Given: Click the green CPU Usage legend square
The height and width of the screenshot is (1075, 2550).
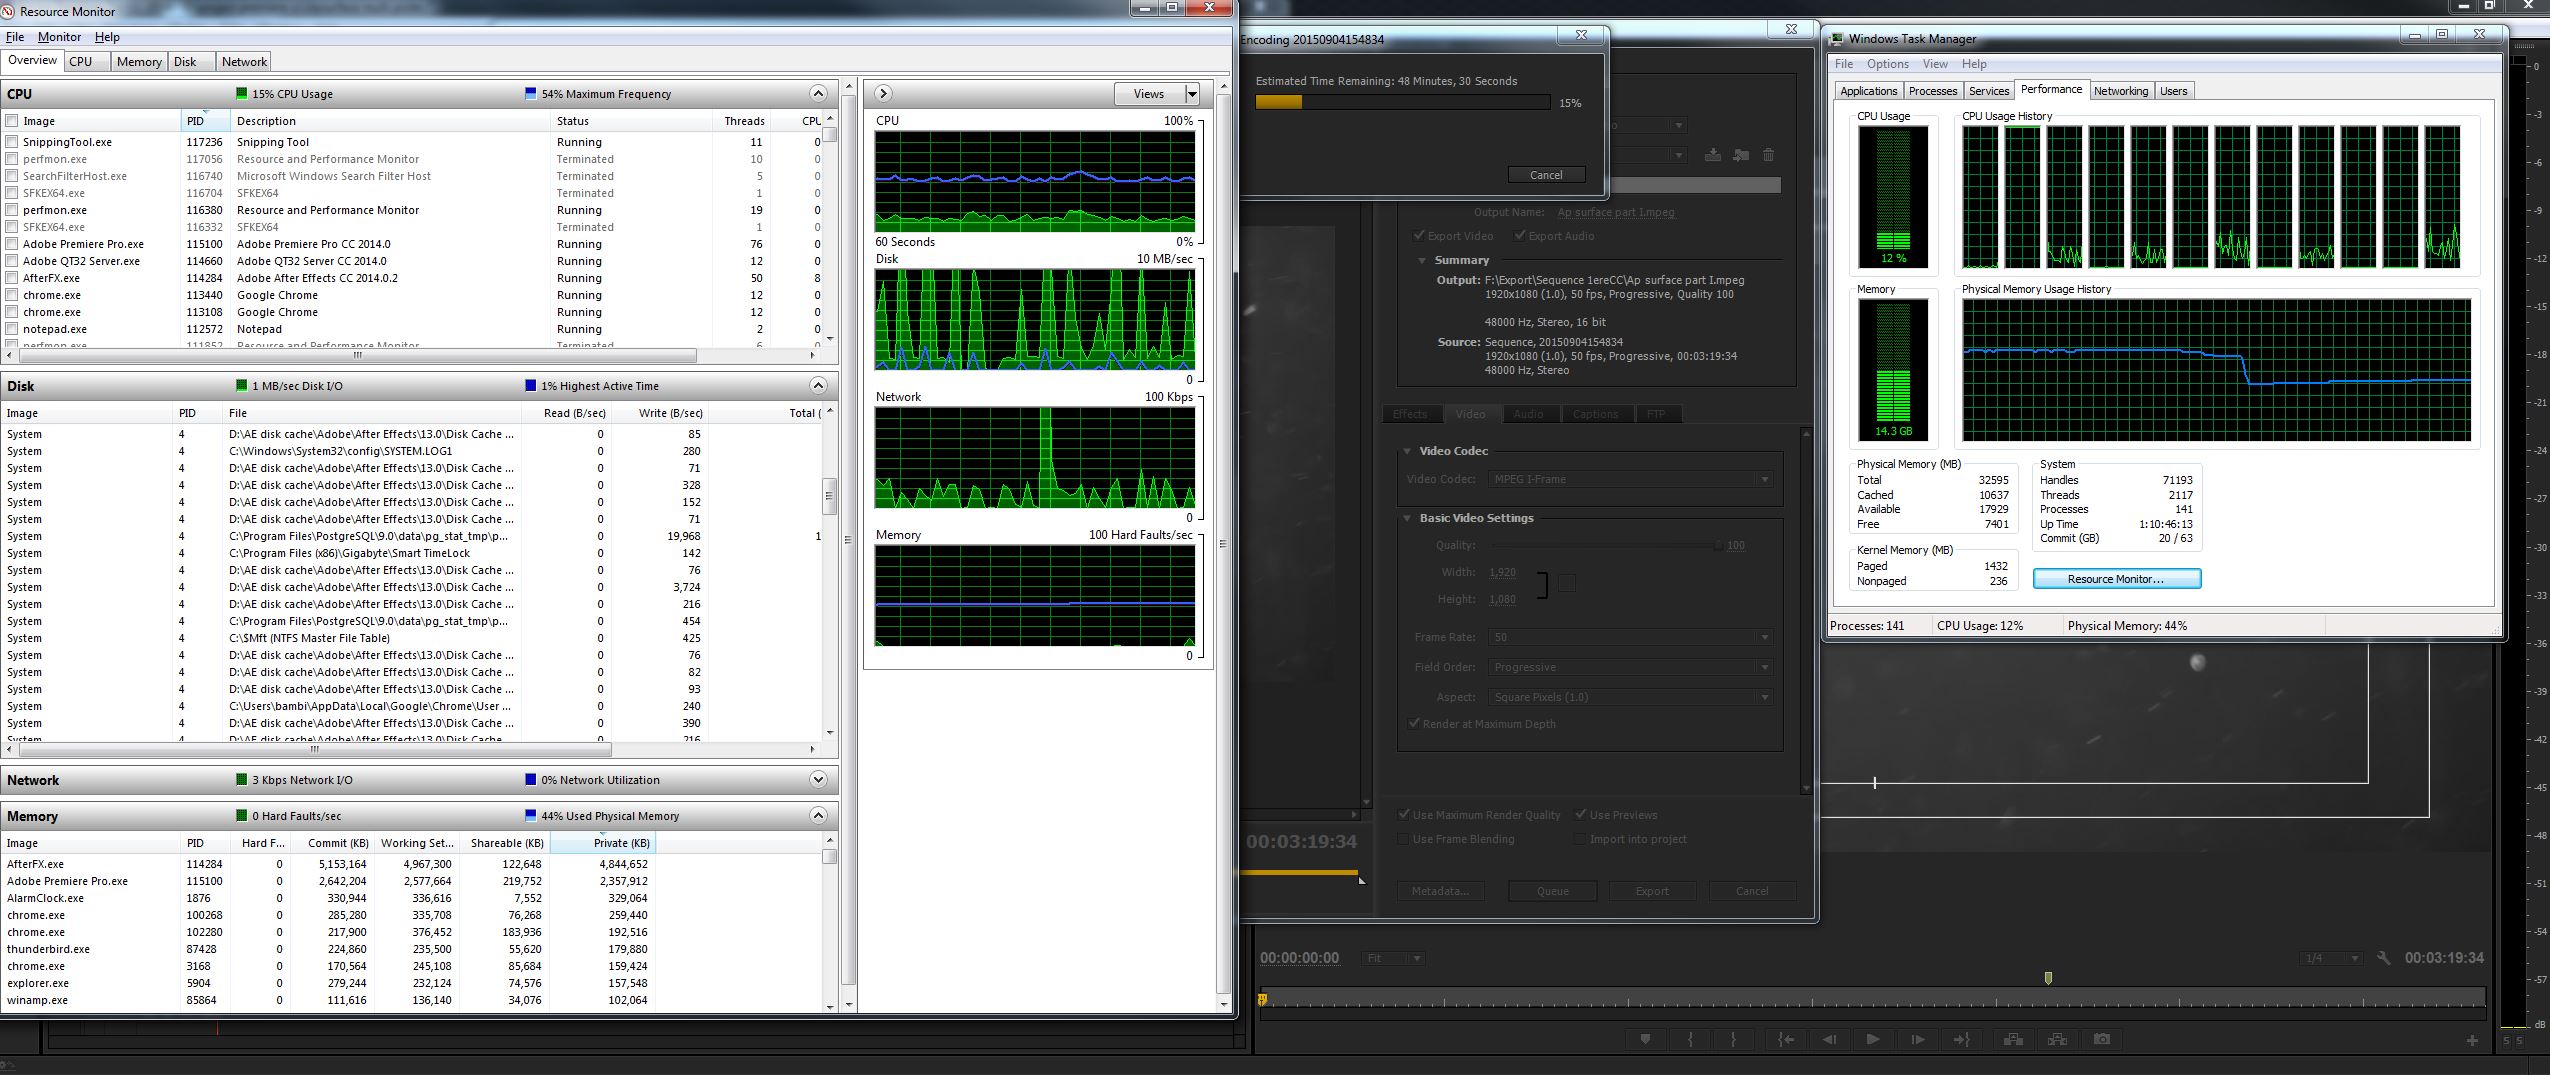Looking at the screenshot, I should tap(241, 93).
